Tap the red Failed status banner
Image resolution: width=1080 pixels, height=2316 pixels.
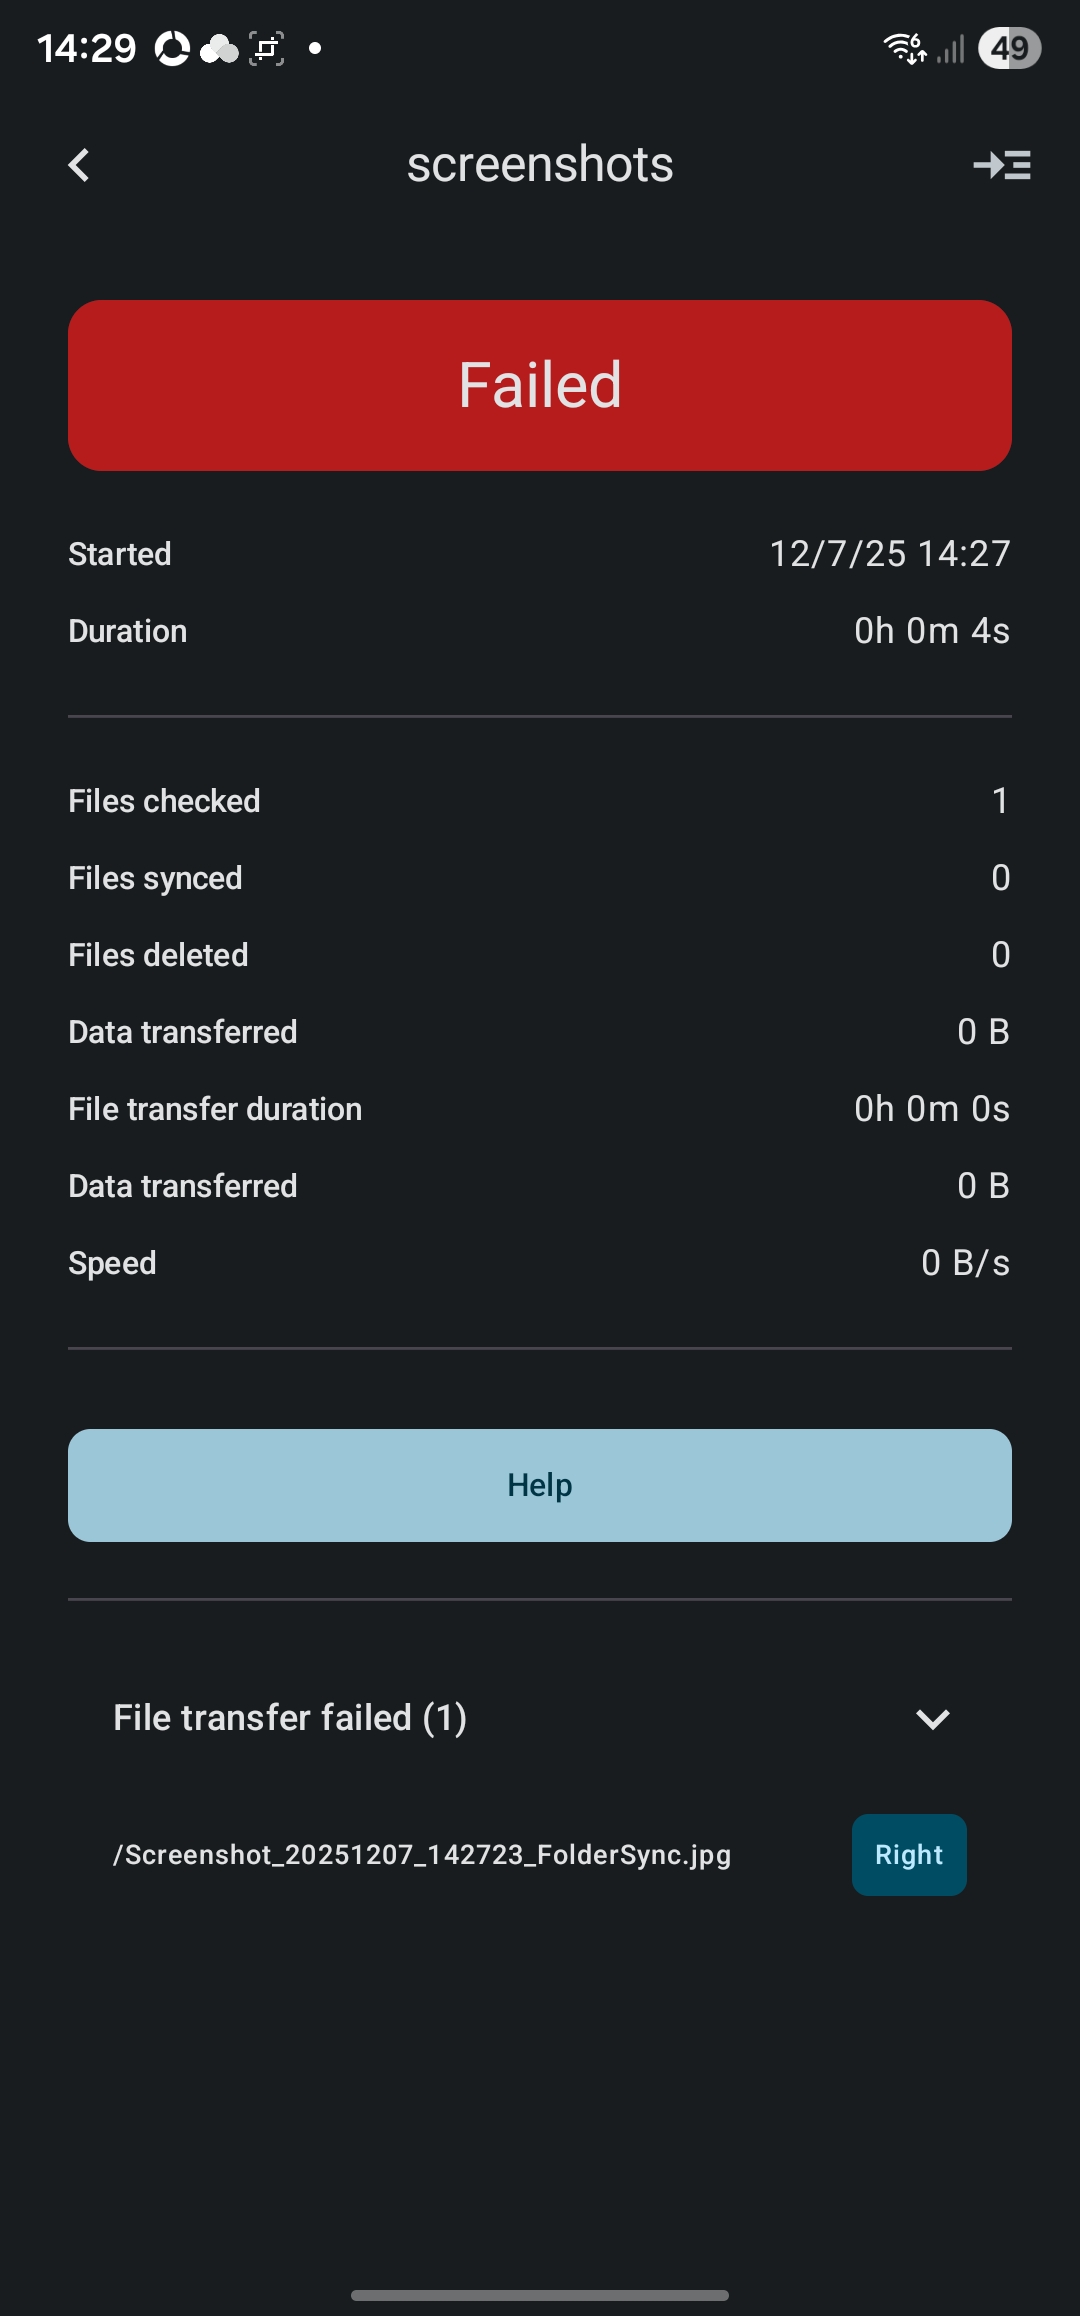540,385
